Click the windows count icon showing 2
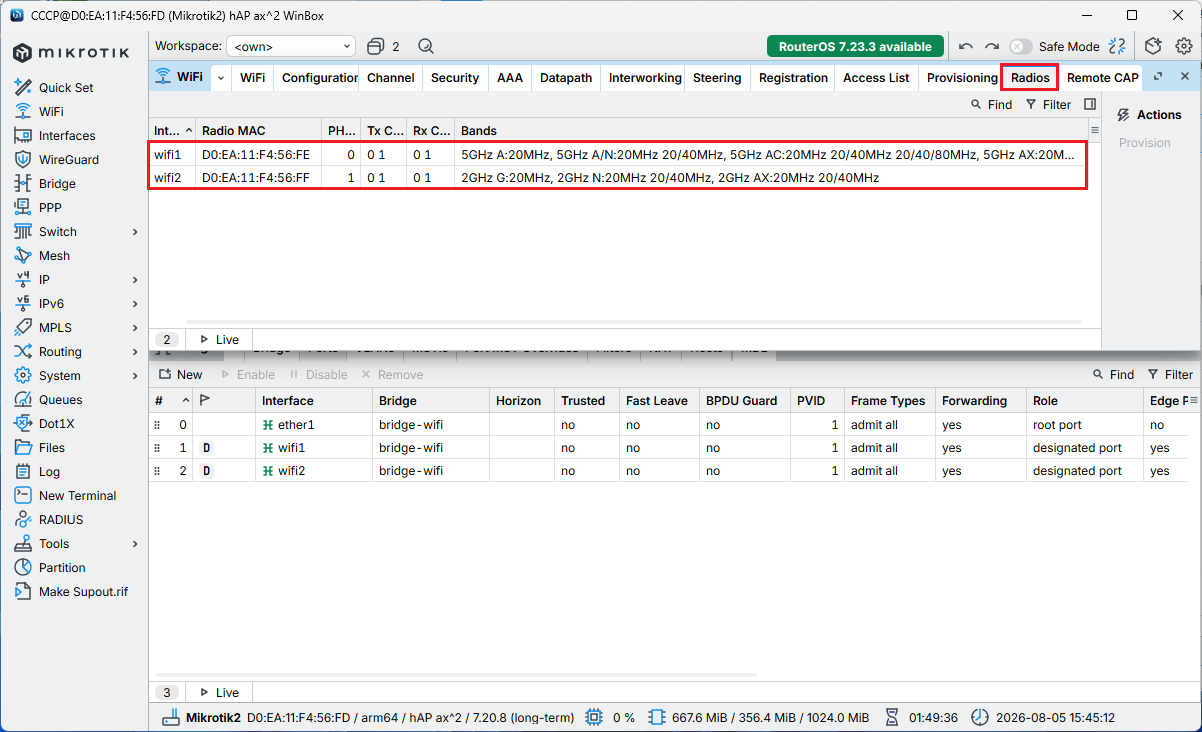 (x=383, y=46)
